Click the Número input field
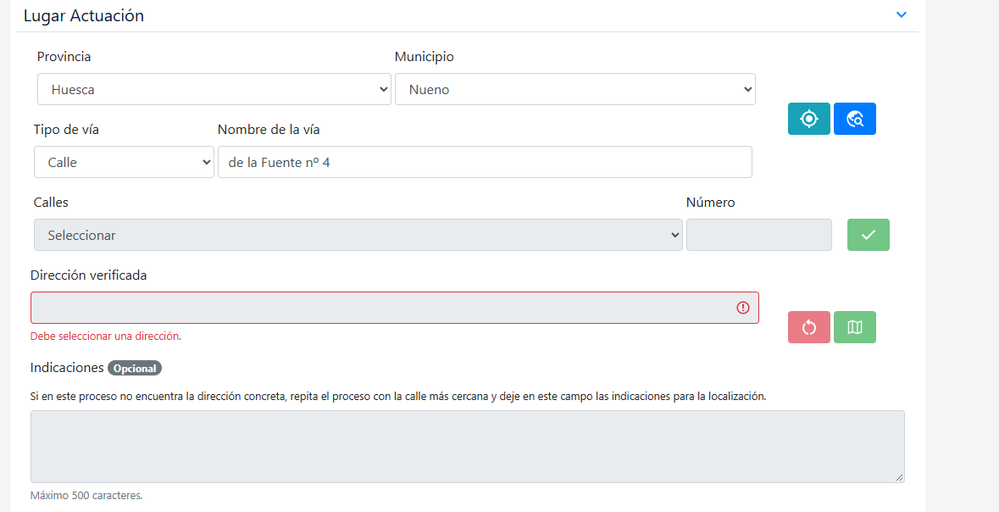This screenshot has width=999, height=512. pos(759,235)
